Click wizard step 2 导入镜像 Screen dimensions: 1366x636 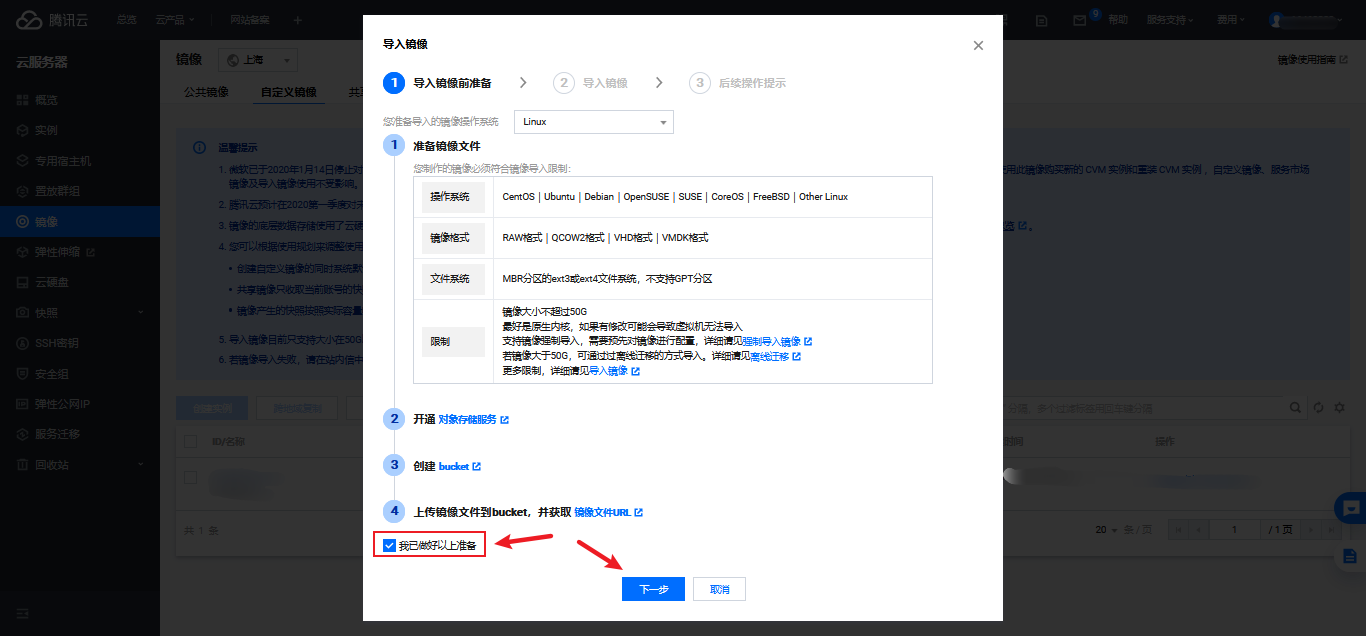591,83
